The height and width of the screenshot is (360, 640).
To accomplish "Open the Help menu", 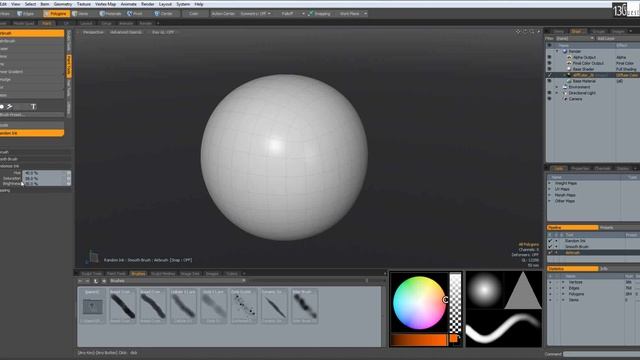I will 199,4.
